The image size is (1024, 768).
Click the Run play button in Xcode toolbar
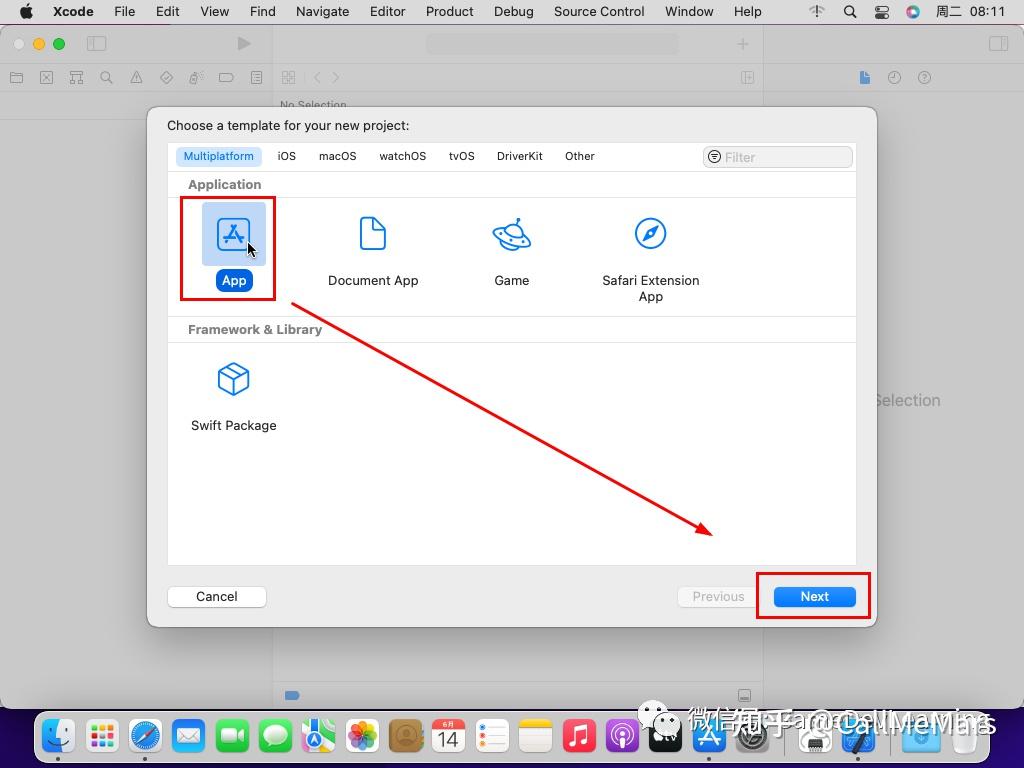tap(244, 44)
